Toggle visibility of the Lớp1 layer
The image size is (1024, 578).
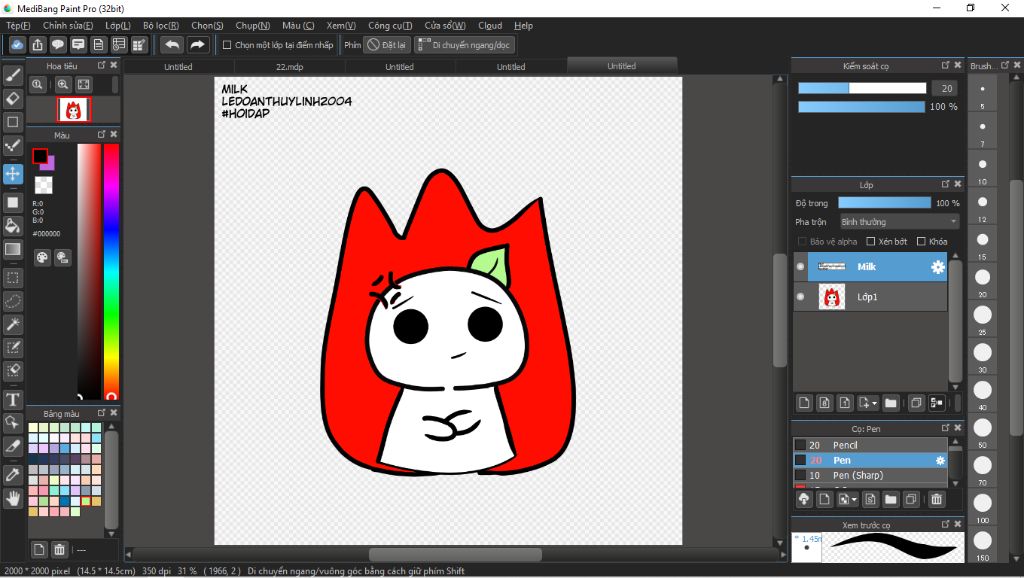coord(801,297)
